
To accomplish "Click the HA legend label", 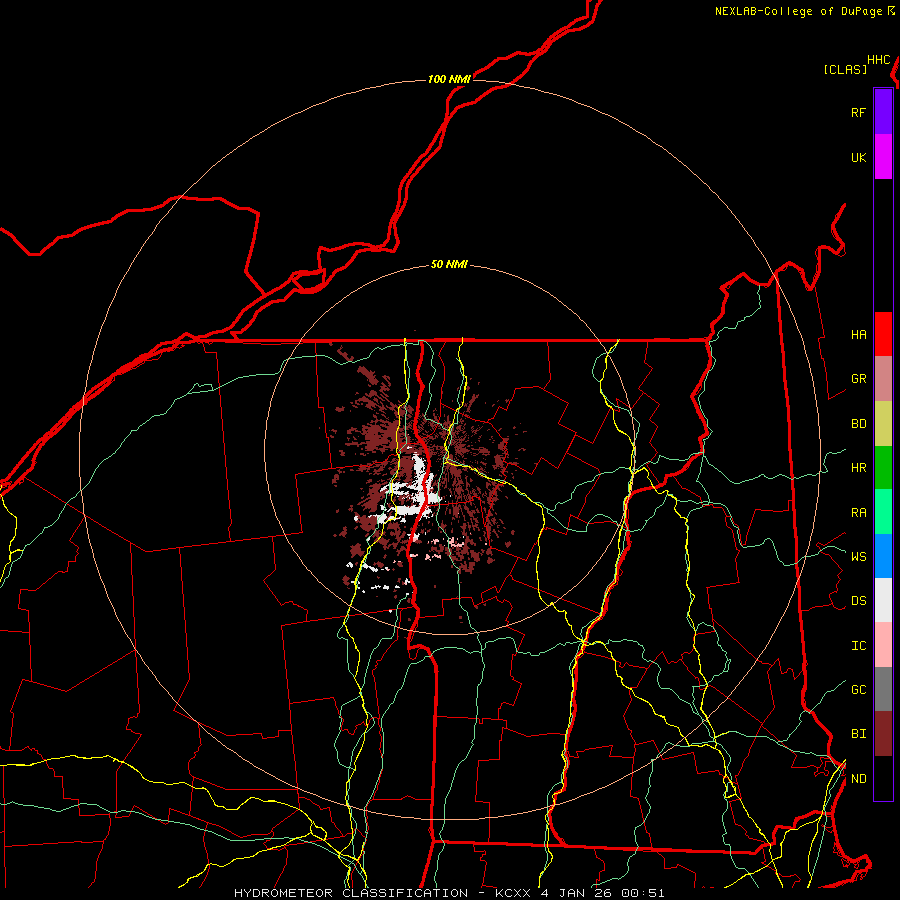I will (858, 335).
